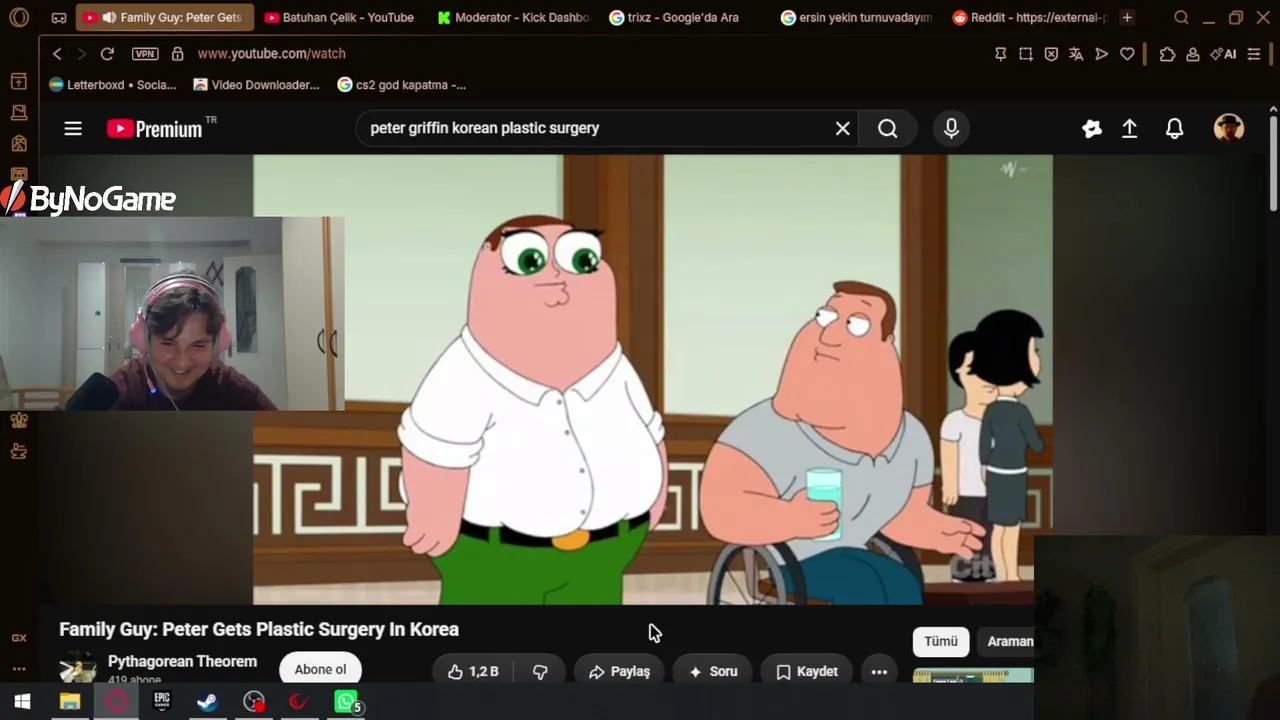Open File Explorer from the taskbar
The width and height of the screenshot is (1280, 720).
69,702
